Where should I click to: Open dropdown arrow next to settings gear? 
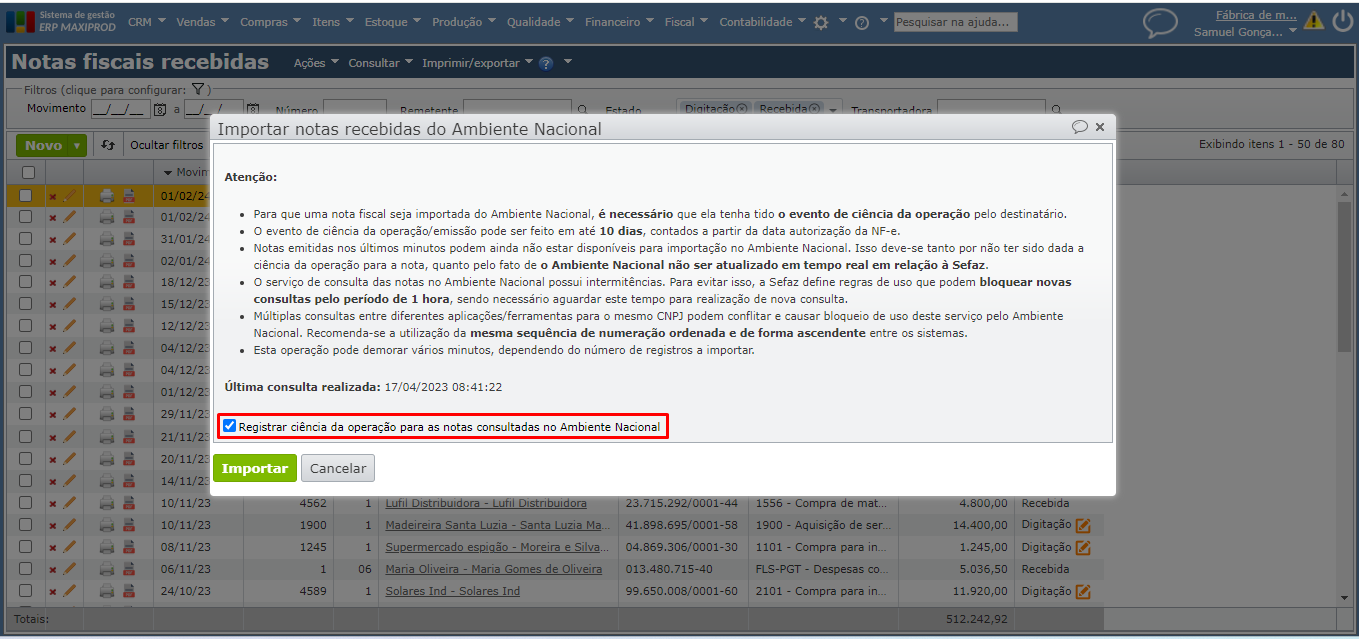click(x=842, y=21)
